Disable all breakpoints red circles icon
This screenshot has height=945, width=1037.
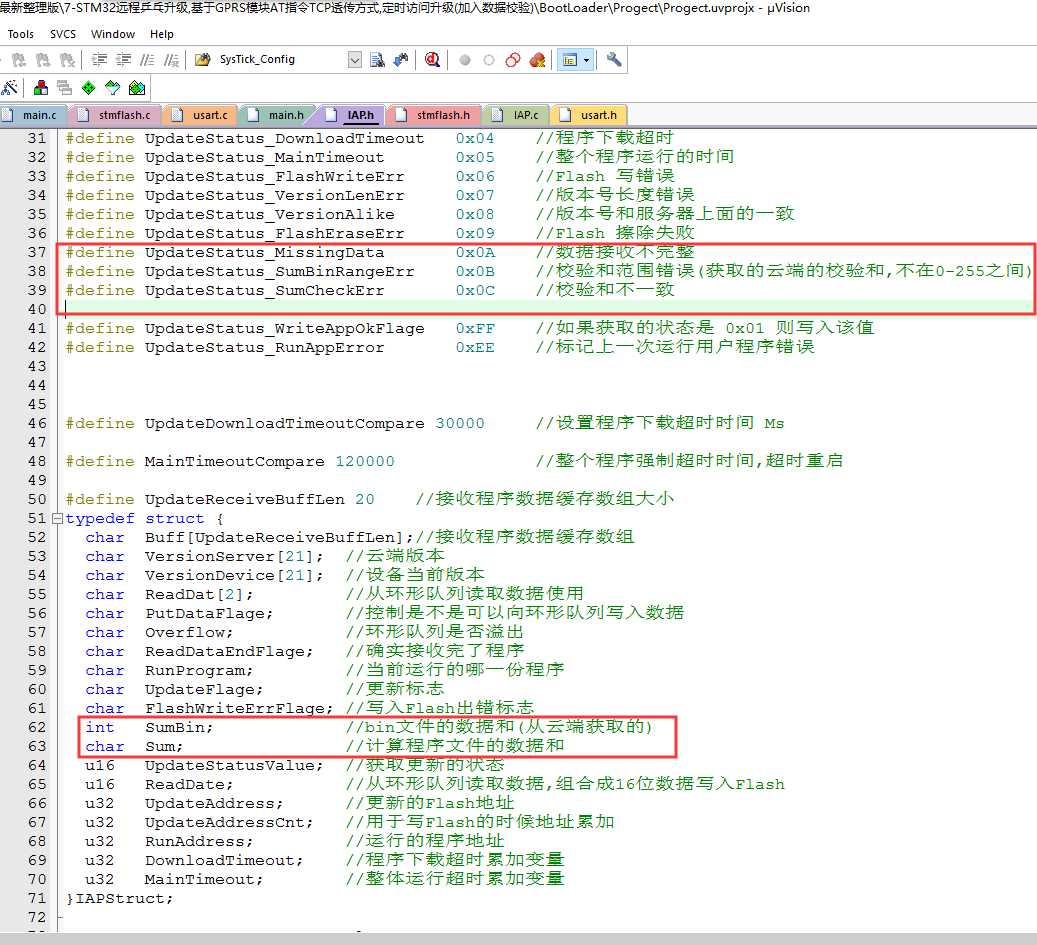pos(513,60)
